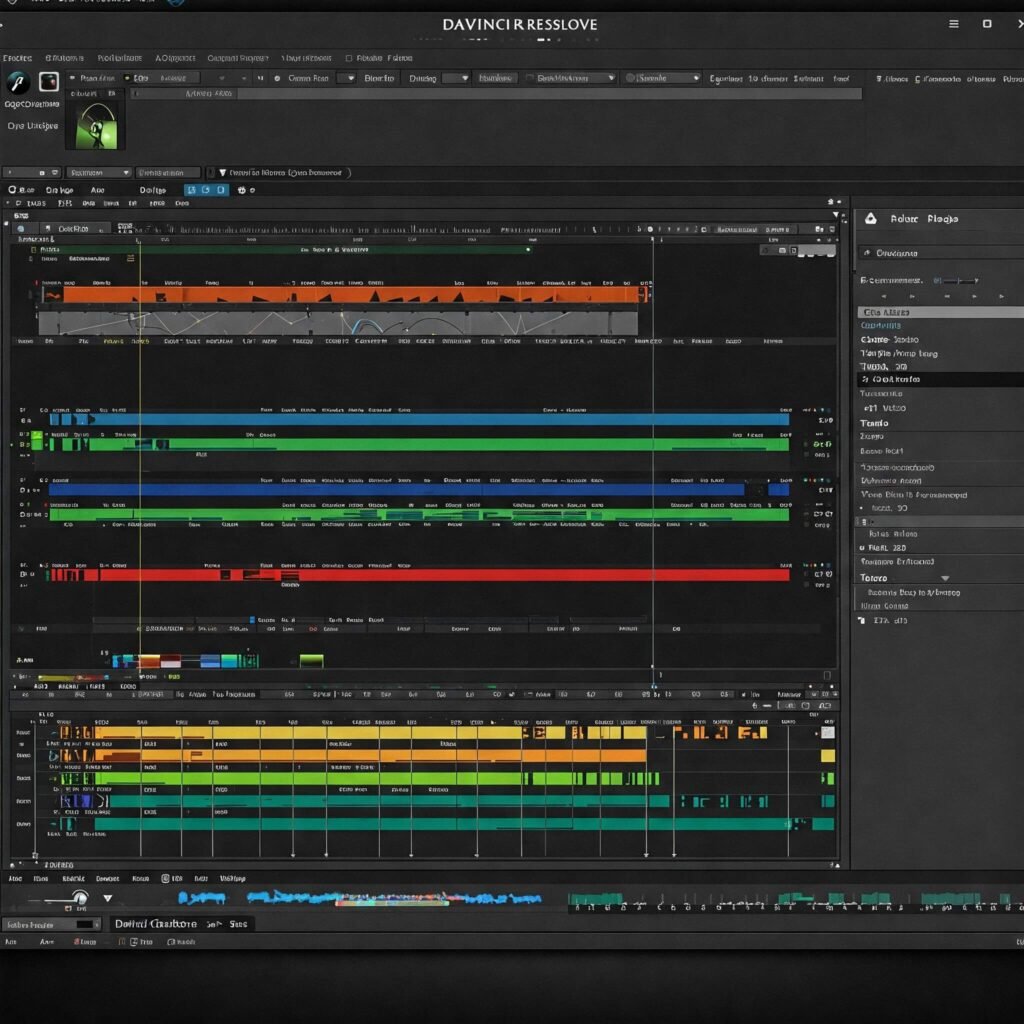
Task: Click the round zoom icon left of timeline ruler
Action: coord(21,229)
